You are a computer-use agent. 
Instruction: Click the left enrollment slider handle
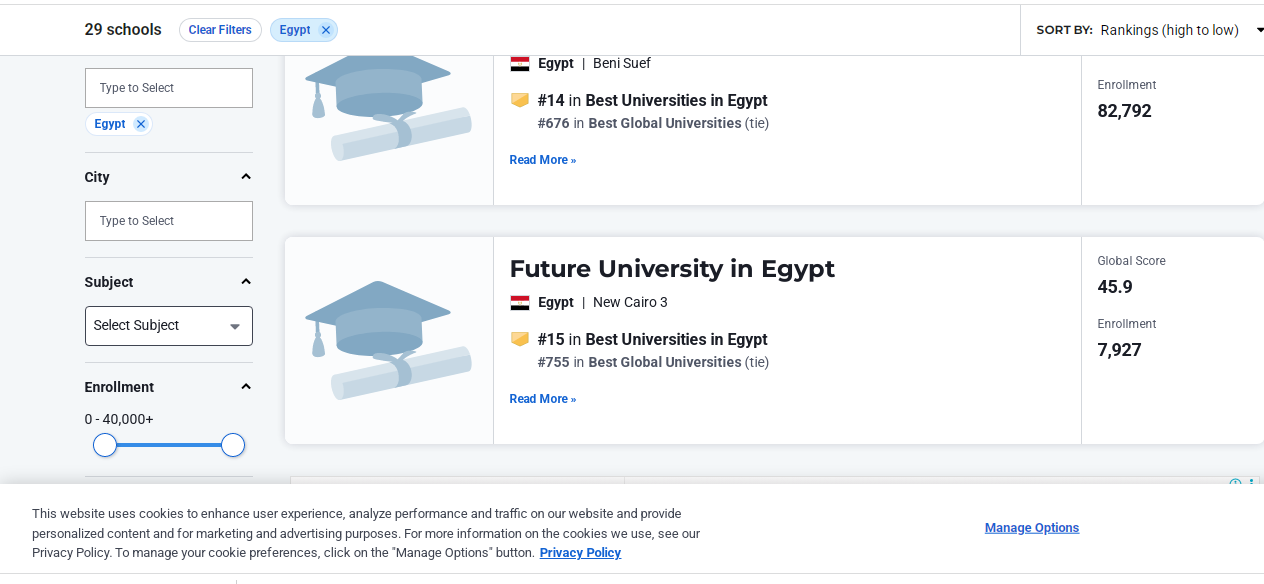pos(105,445)
